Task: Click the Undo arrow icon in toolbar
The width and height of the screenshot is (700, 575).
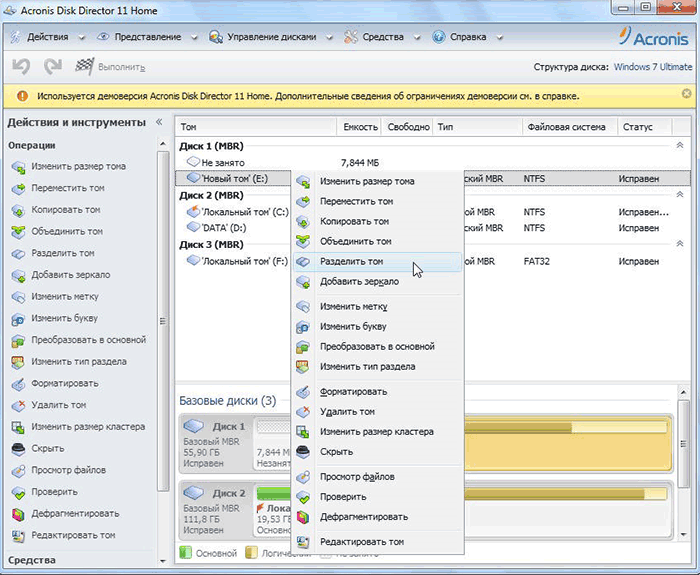Action: point(21,67)
